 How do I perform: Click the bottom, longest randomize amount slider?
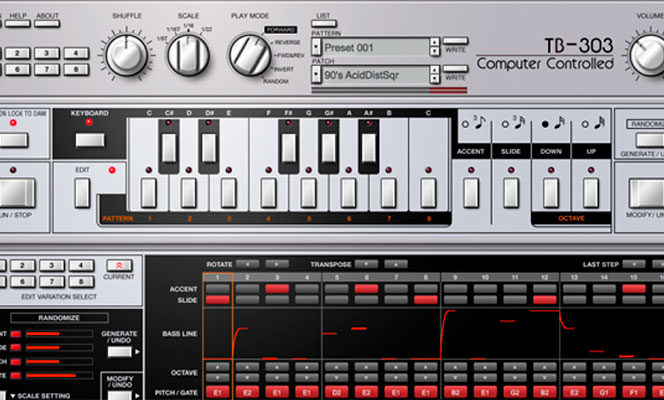[x=59, y=375]
